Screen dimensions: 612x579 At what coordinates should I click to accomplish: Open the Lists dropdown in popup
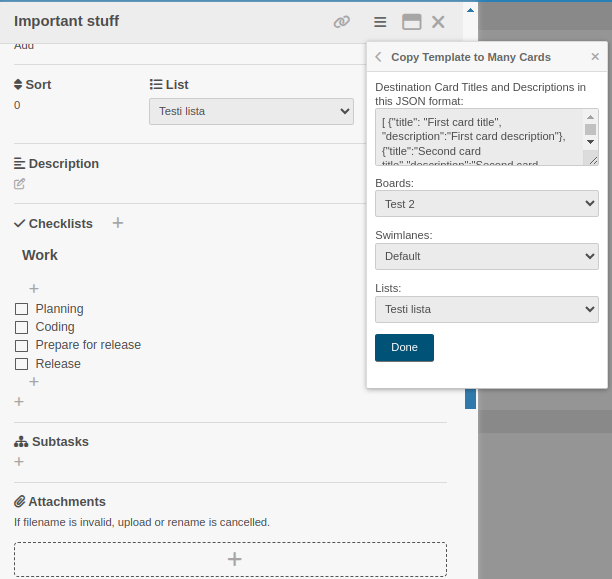pos(486,309)
